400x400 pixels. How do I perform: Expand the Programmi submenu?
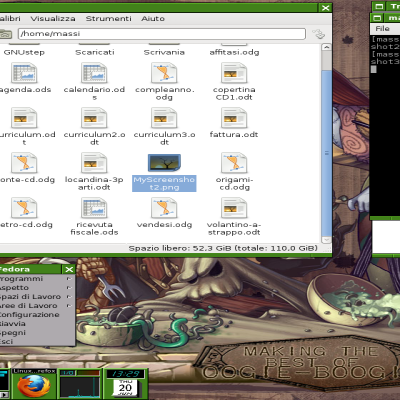[x=37, y=279]
